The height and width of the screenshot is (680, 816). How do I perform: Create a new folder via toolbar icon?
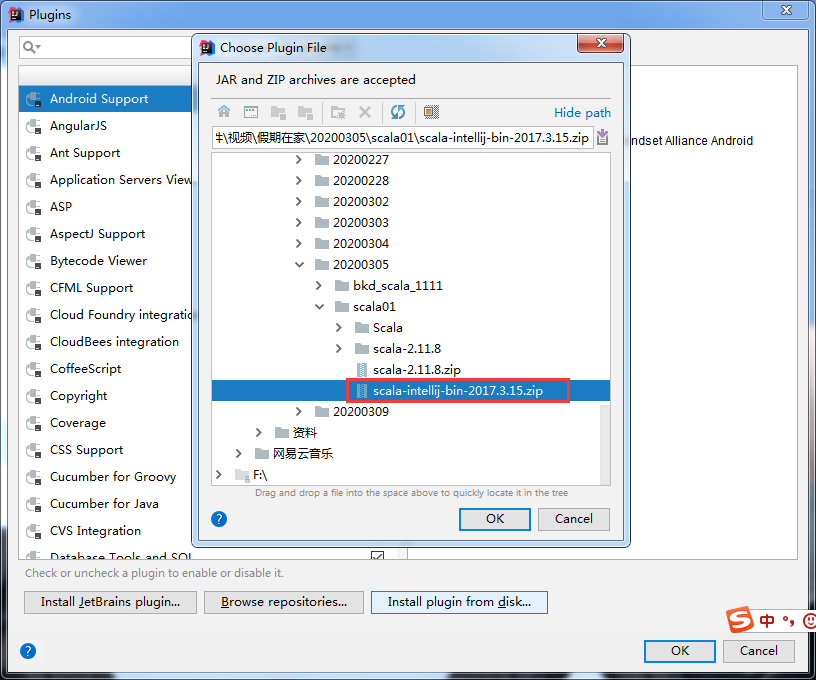(x=338, y=112)
